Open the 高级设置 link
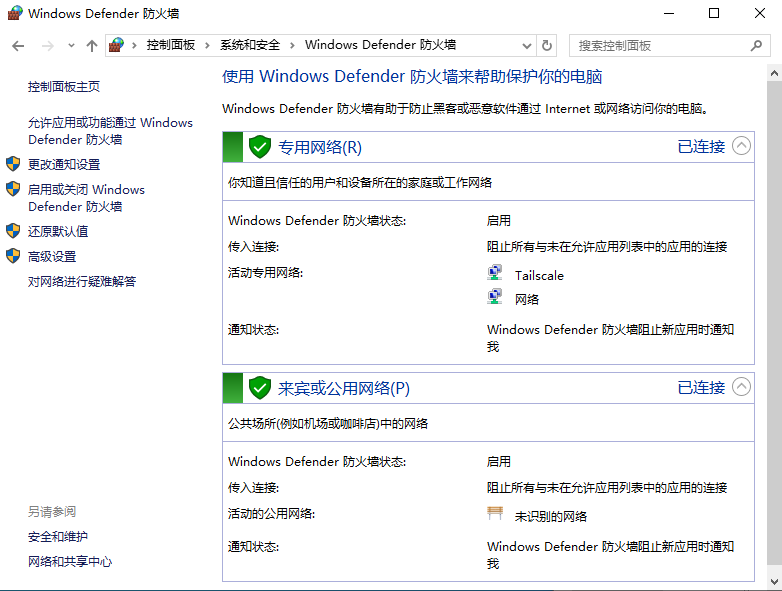The image size is (782, 591). (52, 256)
